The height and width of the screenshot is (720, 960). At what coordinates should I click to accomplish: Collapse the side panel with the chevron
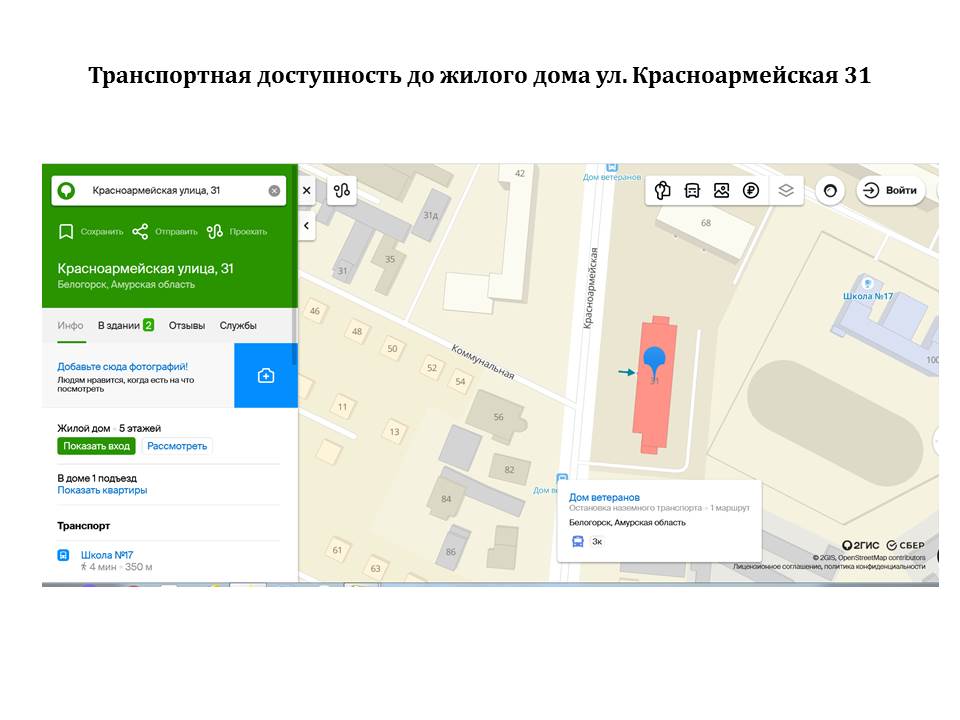(307, 227)
